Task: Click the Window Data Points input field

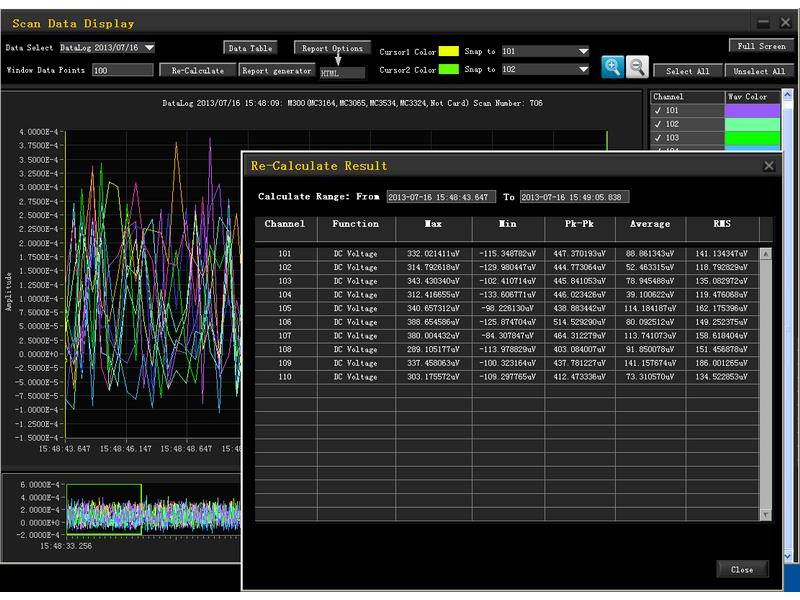Action: pos(122,71)
